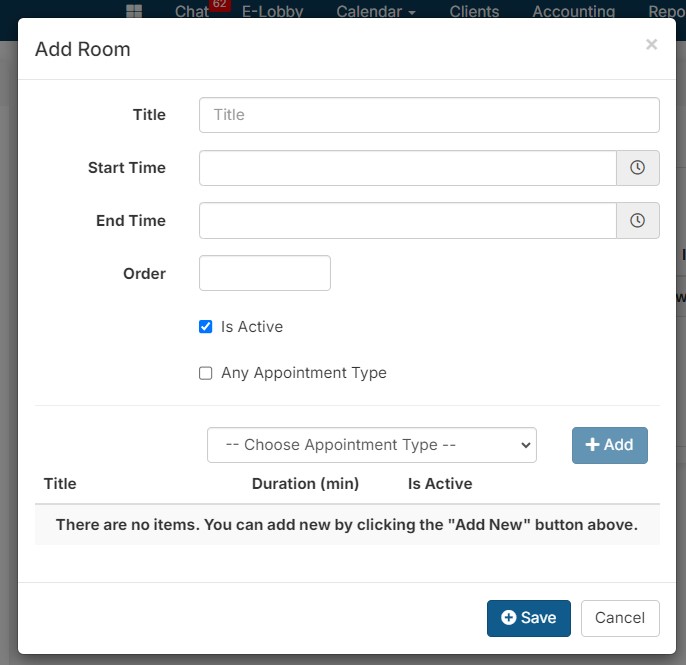Close the Add Room dialog with X
This screenshot has height=665, width=686.
click(652, 44)
